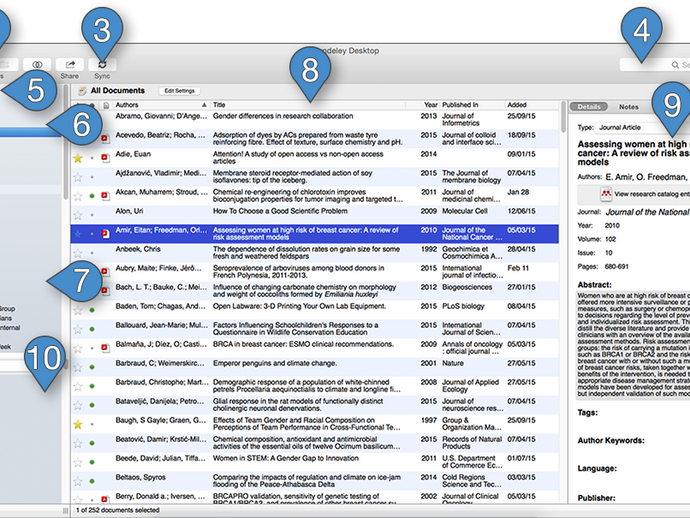The image size is (690, 518).
Task: Sort by the Authors column header
Action: pos(161,105)
